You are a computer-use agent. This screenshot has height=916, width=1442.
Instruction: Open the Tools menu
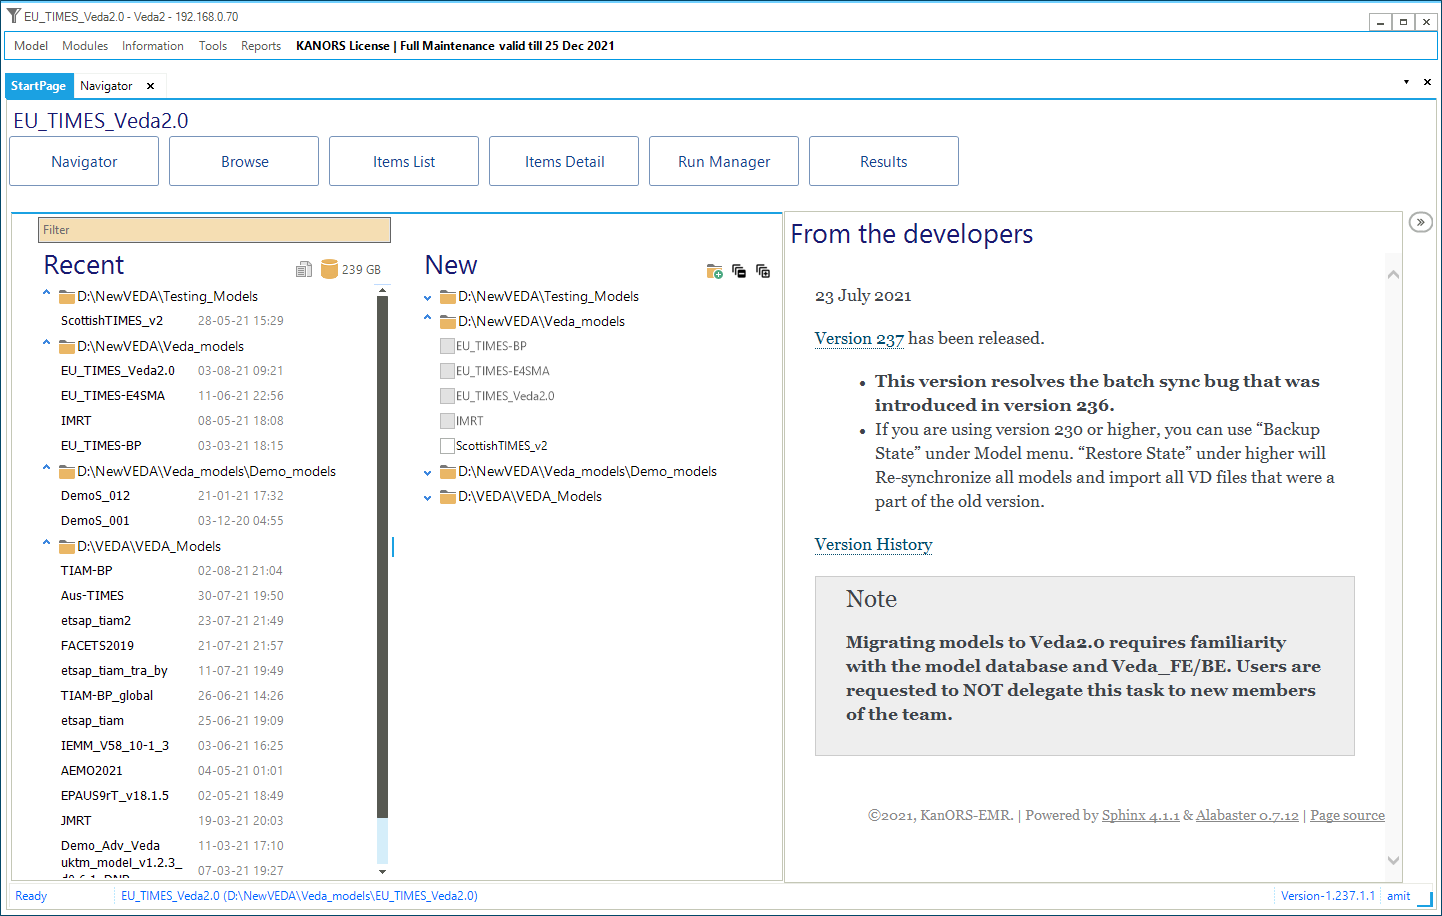pos(213,46)
